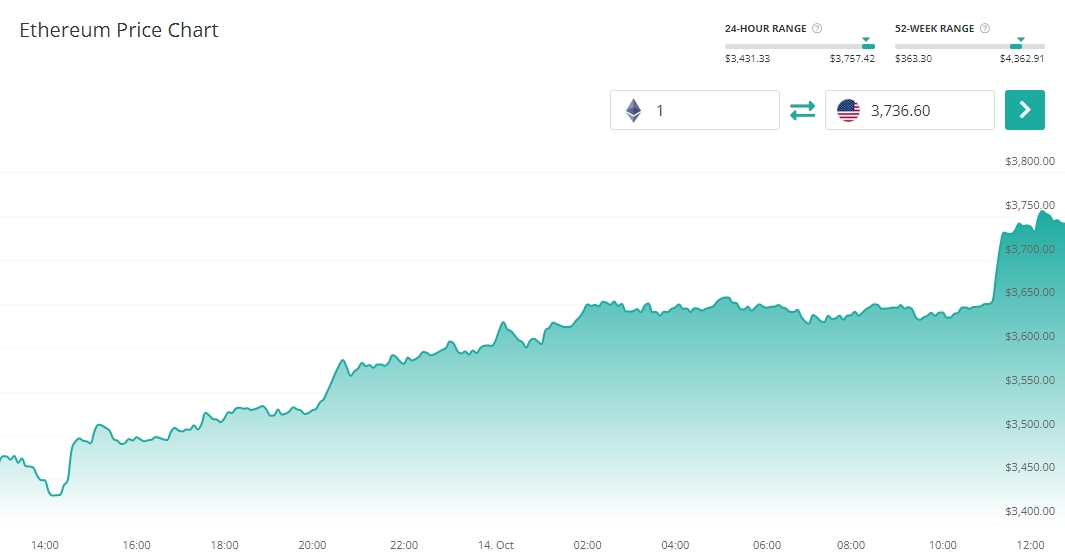
Task: Click the 24-hour range slider bar
Action: pos(799,46)
